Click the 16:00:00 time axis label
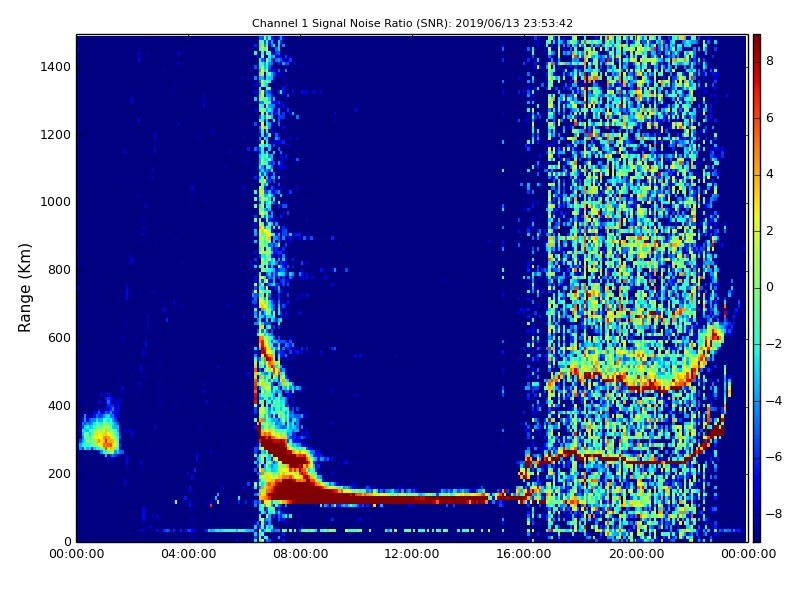The image size is (800, 600). pyautogui.click(x=524, y=554)
